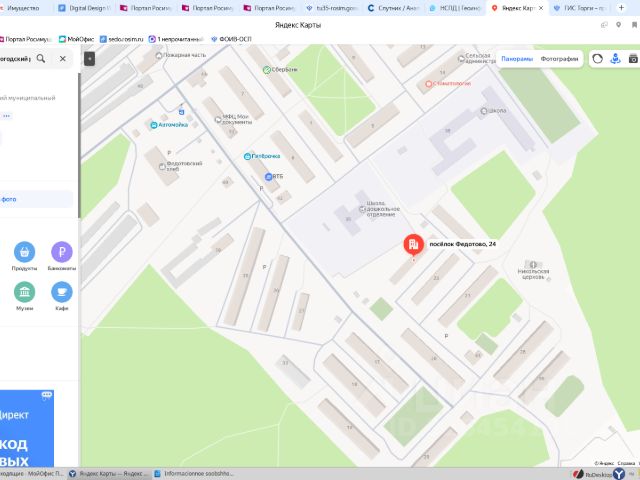
Task: Open a new browser tab
Action: (x=621, y=8)
